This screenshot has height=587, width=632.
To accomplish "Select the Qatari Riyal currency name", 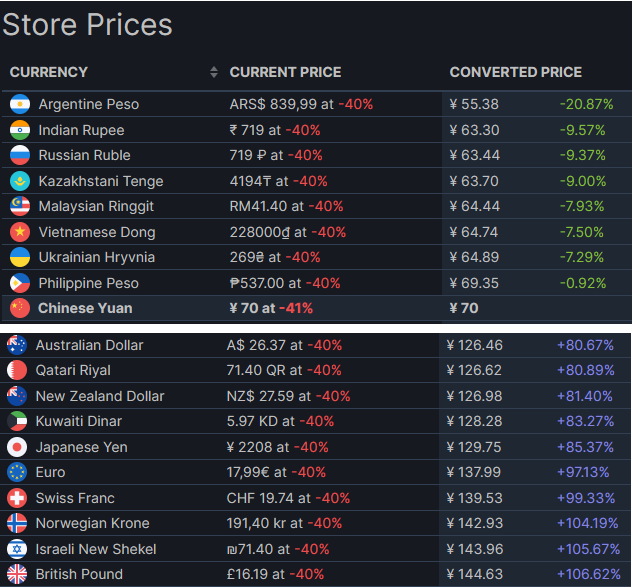I will (73, 370).
